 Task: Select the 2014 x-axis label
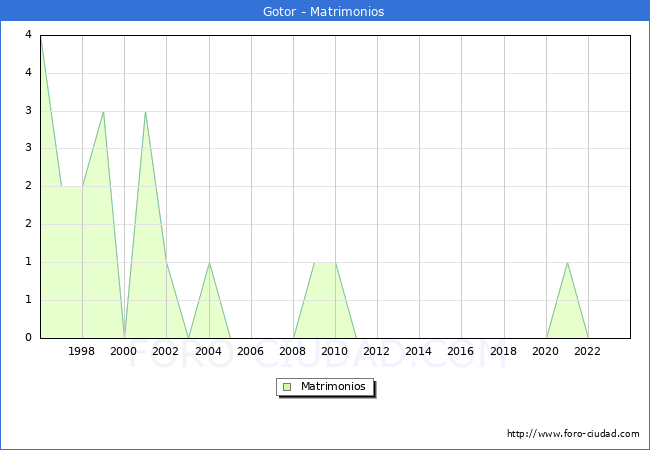[x=418, y=351]
